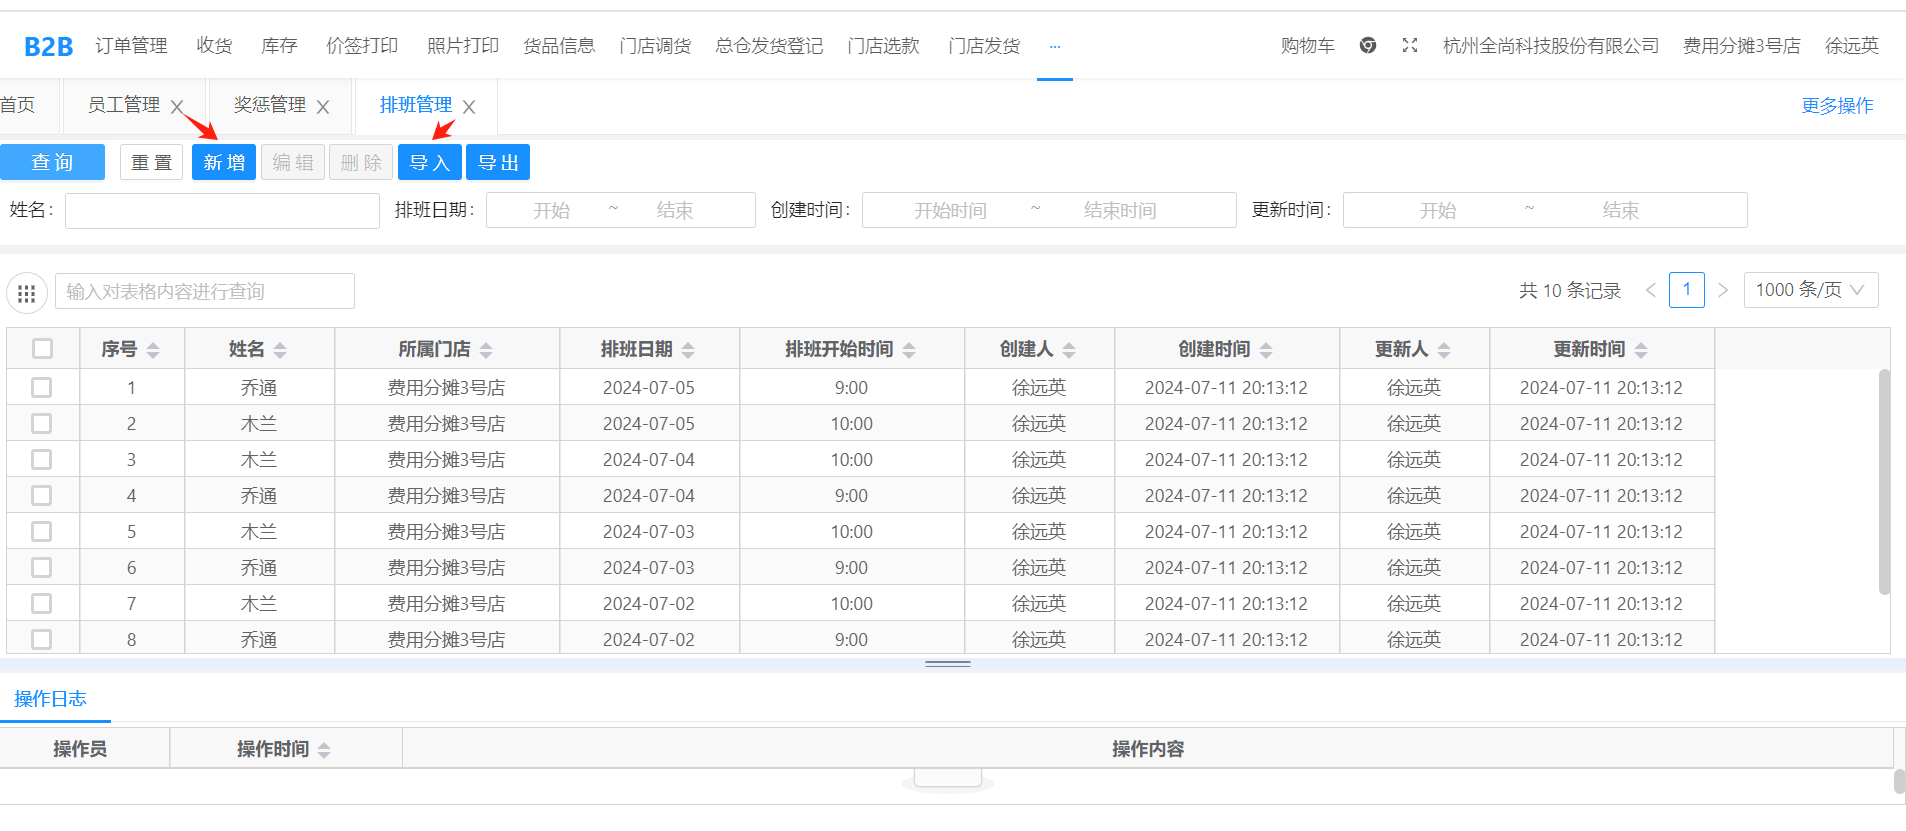
Task: Toggle fullscreen with the expand icon
Action: click(1410, 45)
